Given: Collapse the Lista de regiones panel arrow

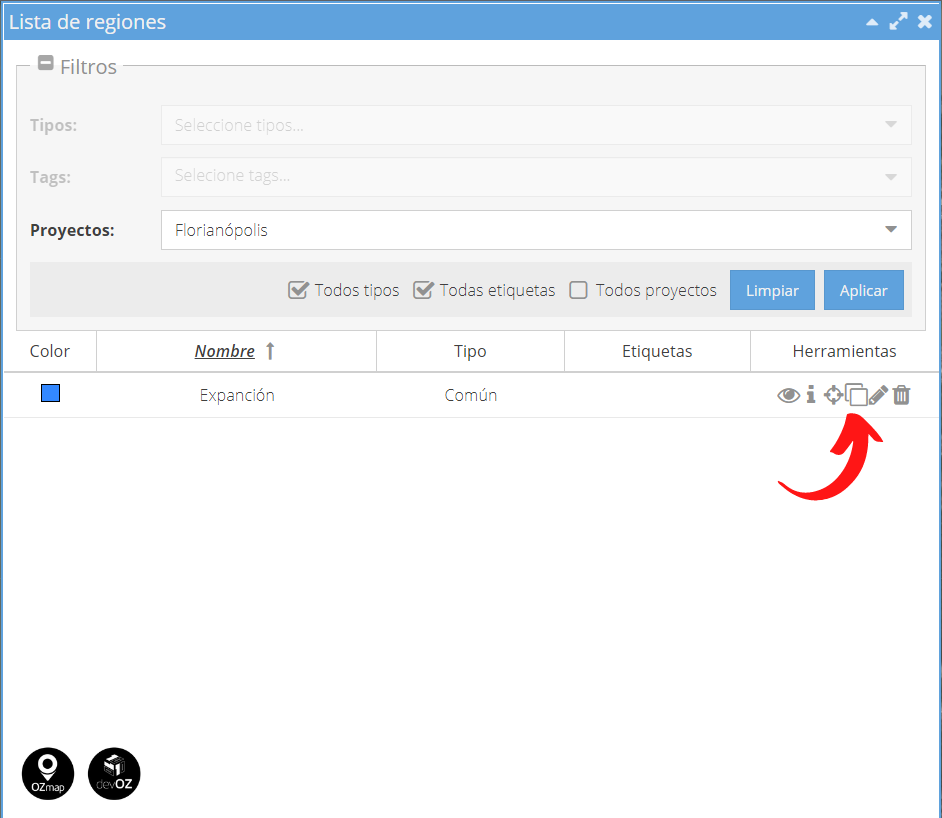Looking at the screenshot, I should (872, 22).
